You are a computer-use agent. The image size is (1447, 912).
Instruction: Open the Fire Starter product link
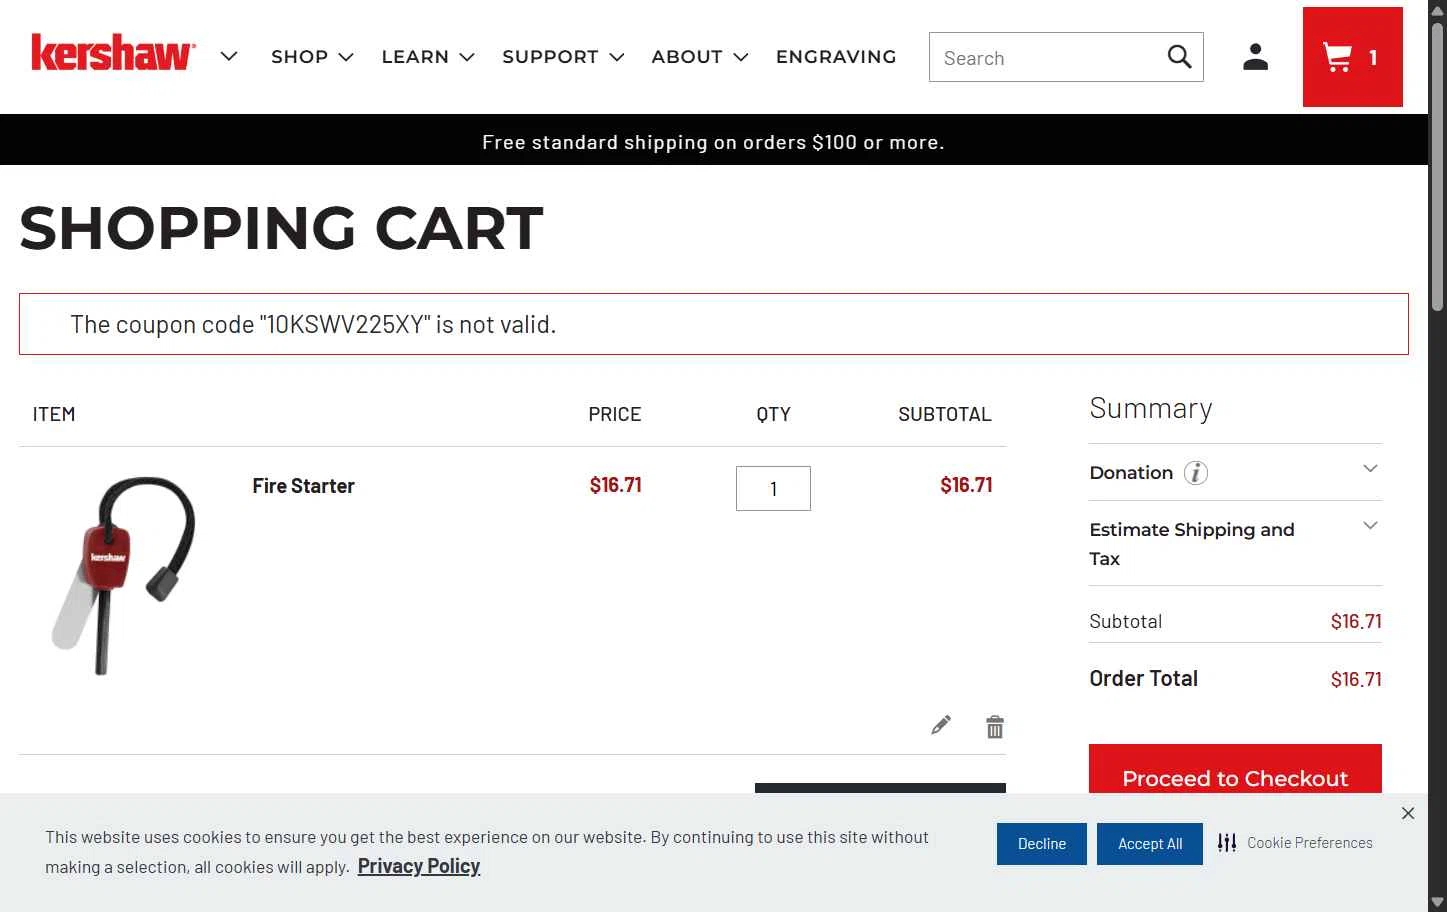tap(303, 486)
